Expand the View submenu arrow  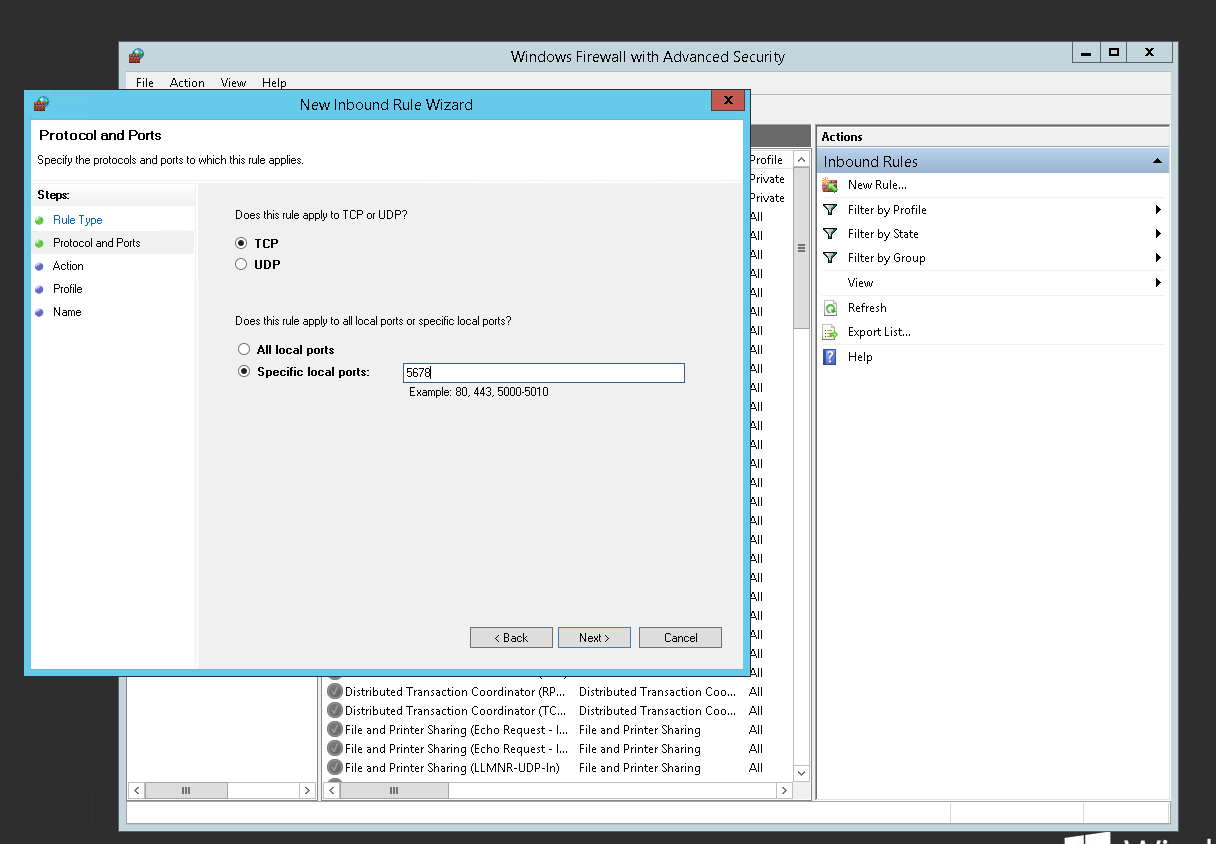tap(1157, 283)
